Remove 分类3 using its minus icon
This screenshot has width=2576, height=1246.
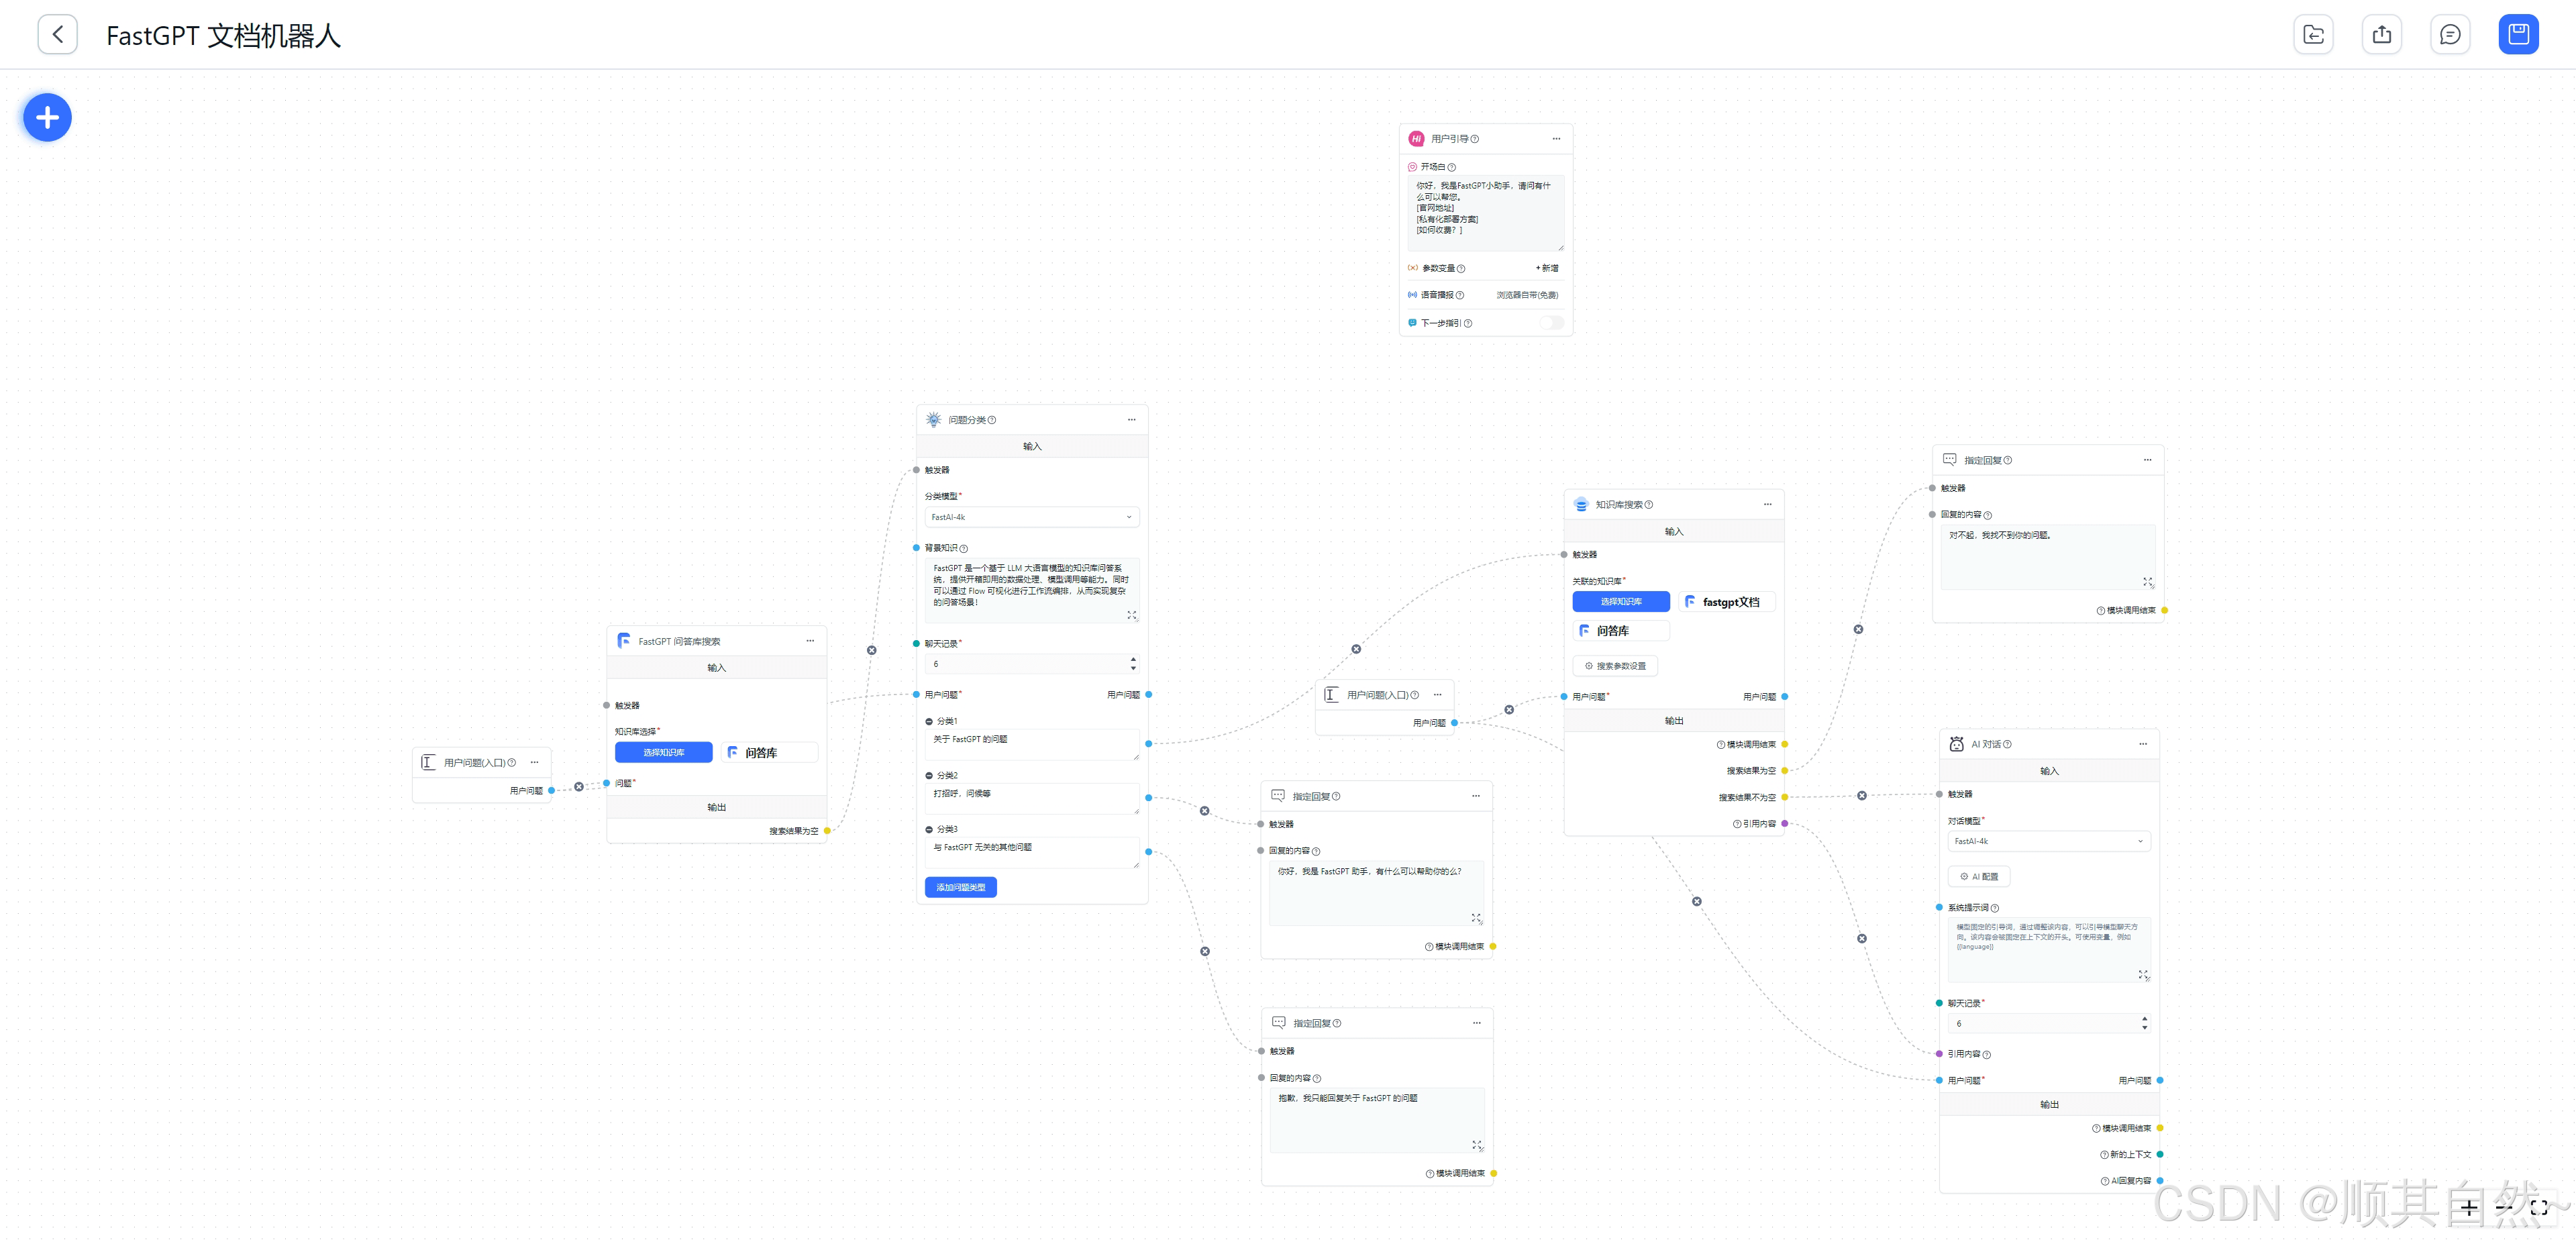click(x=929, y=830)
